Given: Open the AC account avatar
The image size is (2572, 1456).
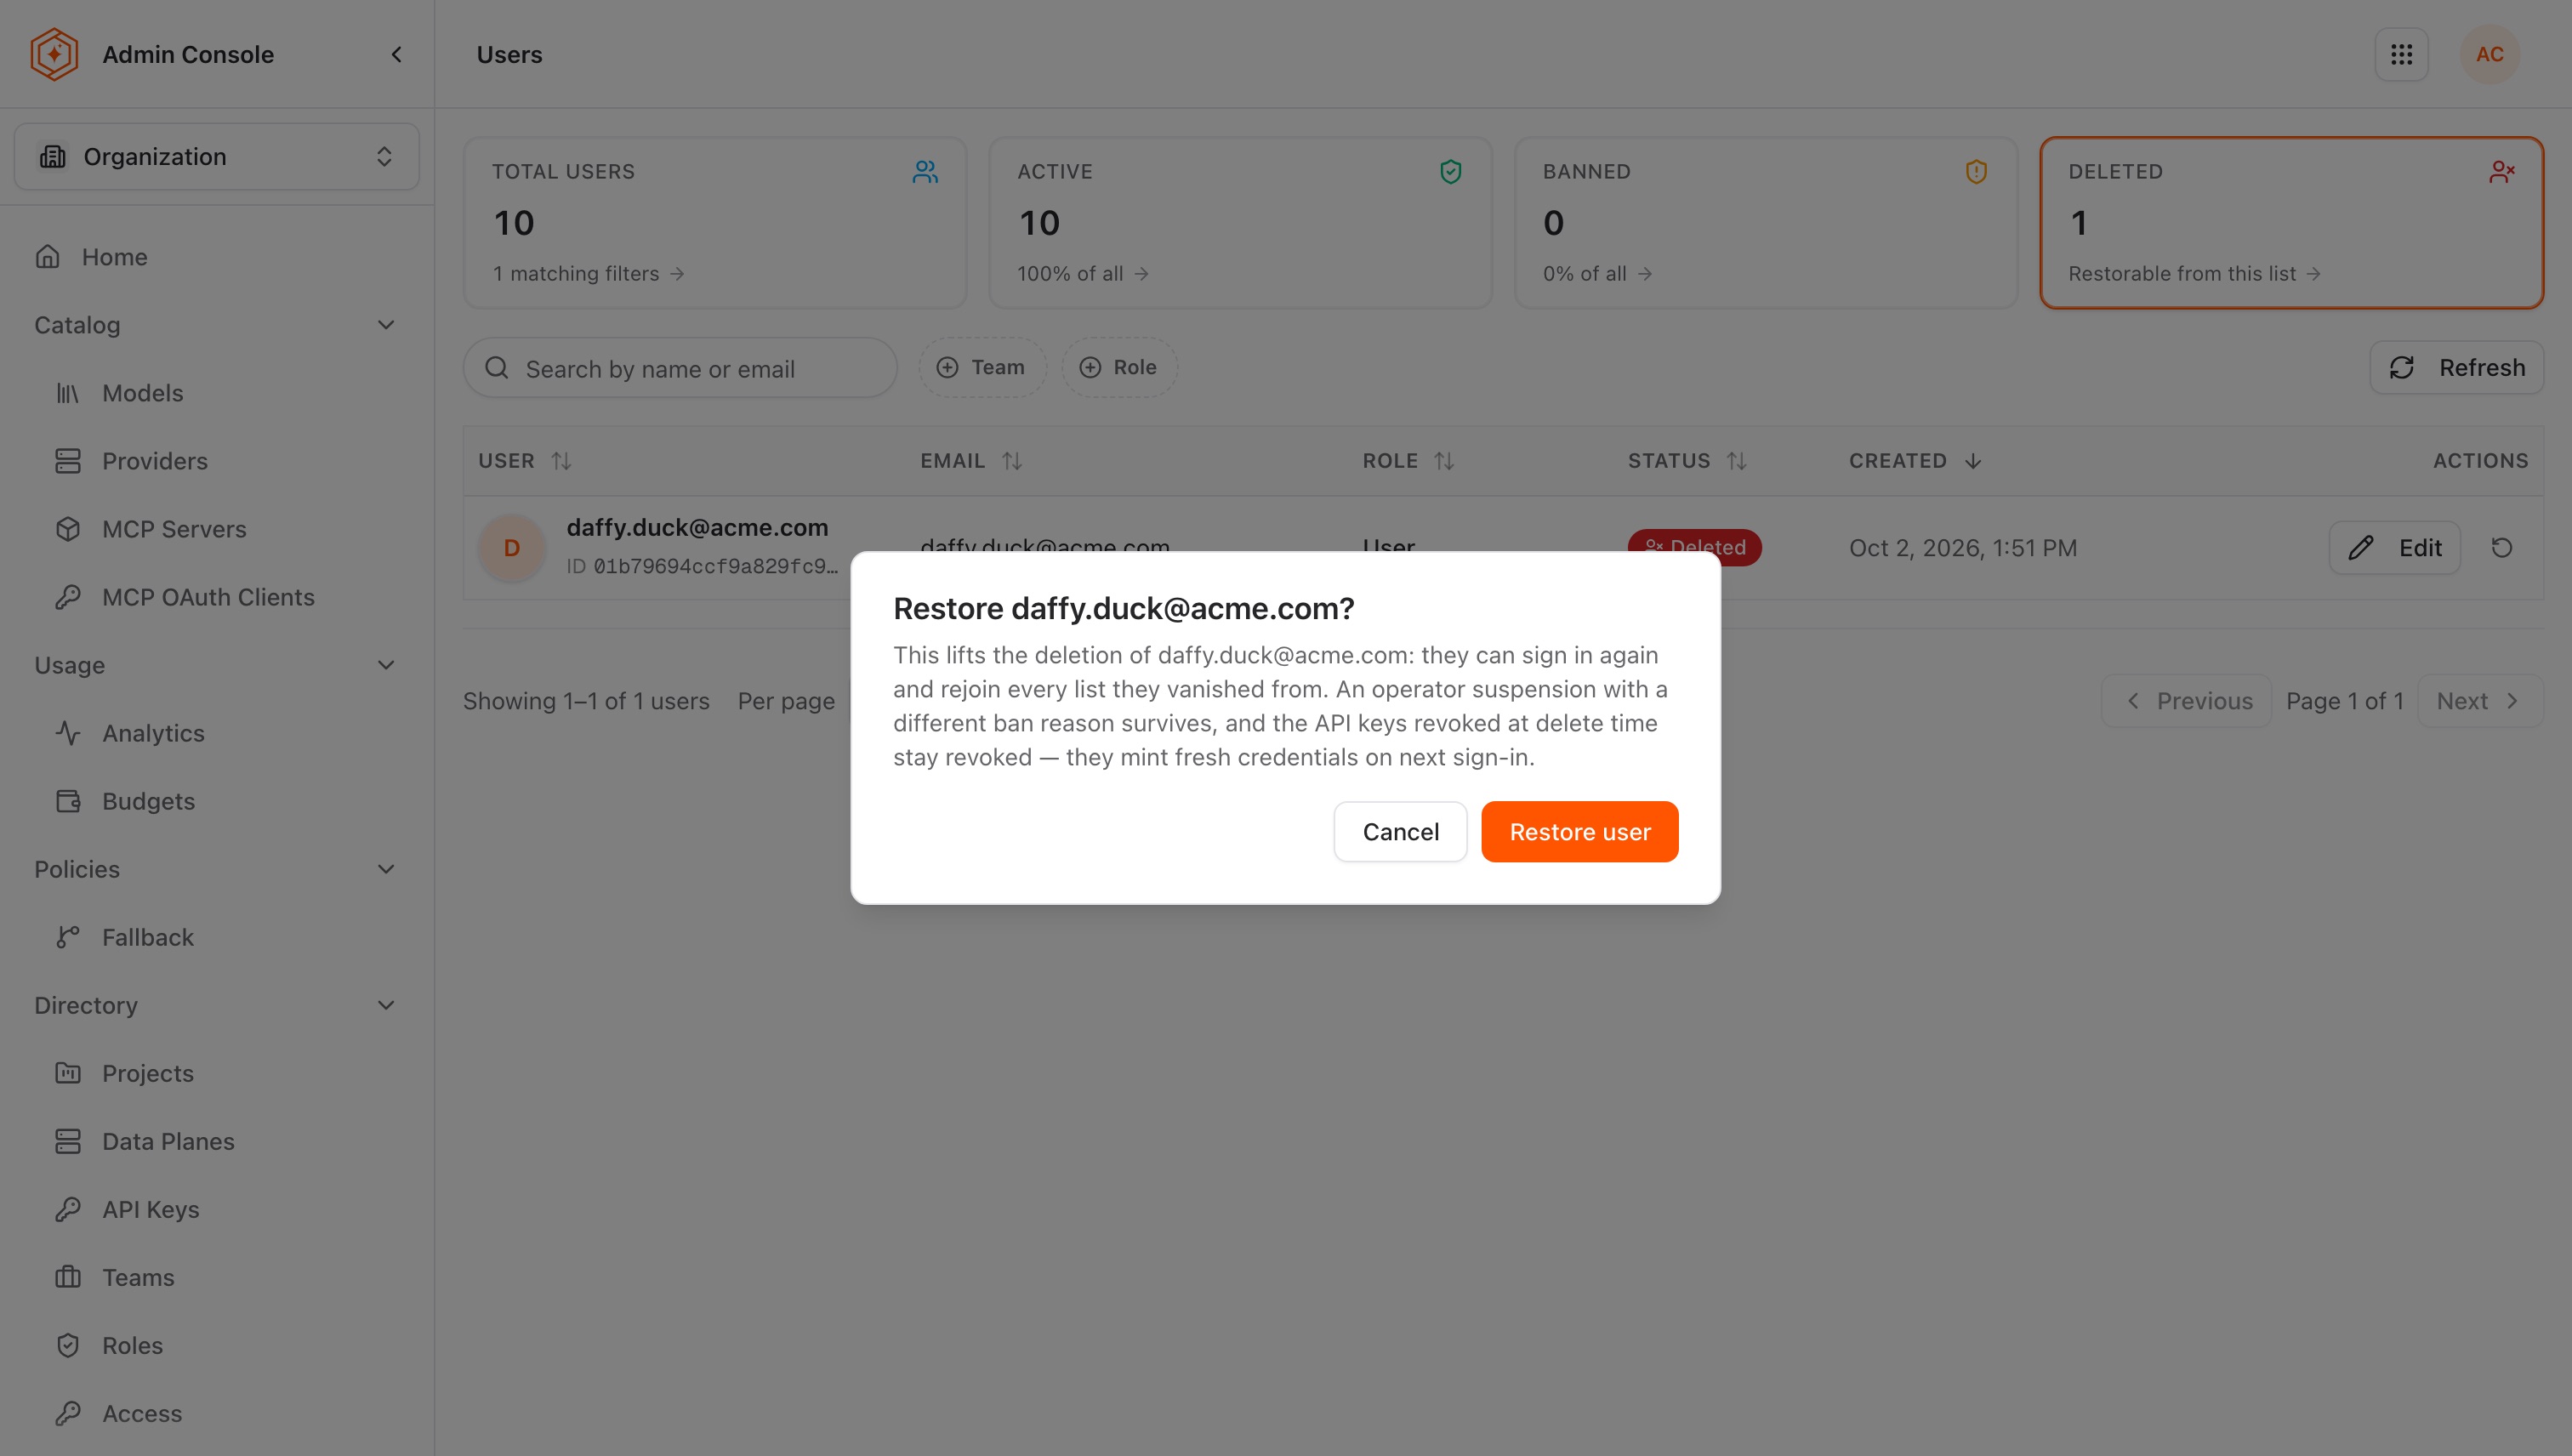Looking at the screenshot, I should click(x=2489, y=54).
